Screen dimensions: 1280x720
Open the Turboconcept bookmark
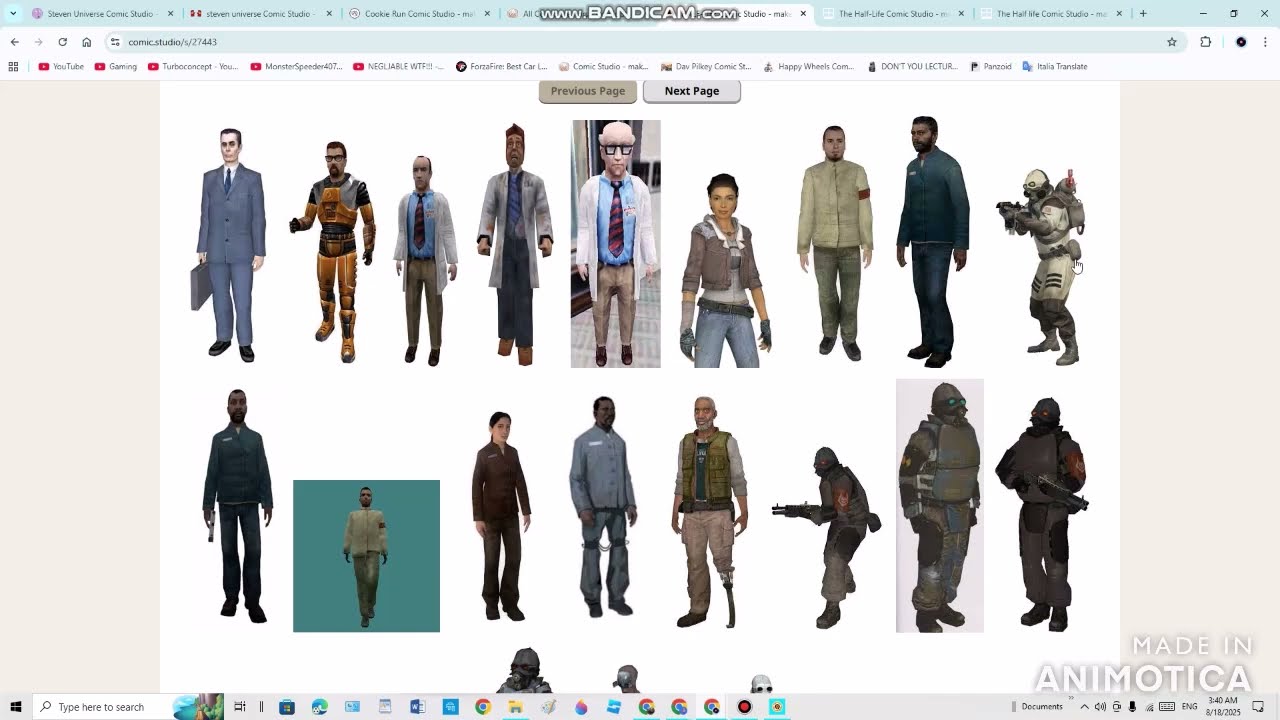pos(193,66)
